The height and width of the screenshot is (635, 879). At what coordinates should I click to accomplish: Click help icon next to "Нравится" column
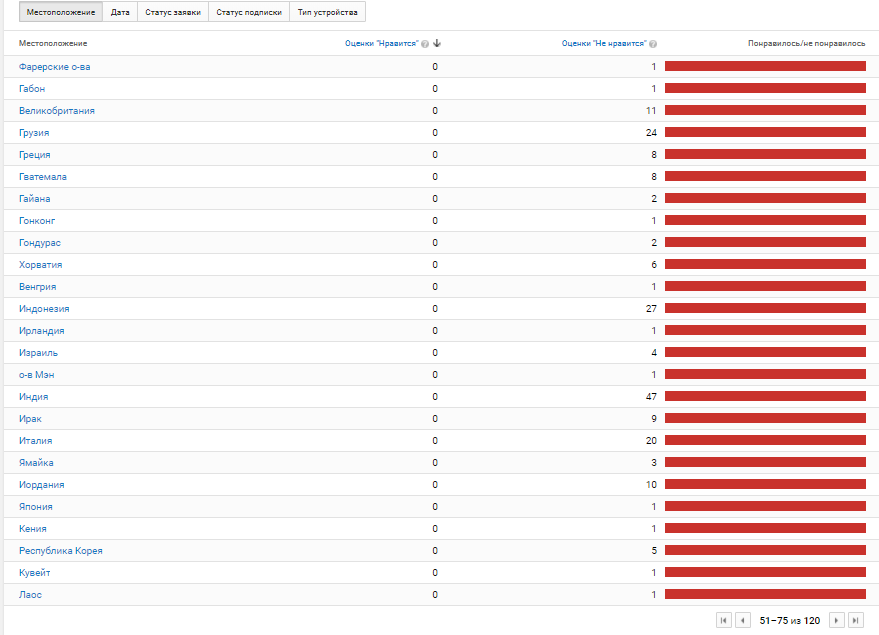pos(425,44)
